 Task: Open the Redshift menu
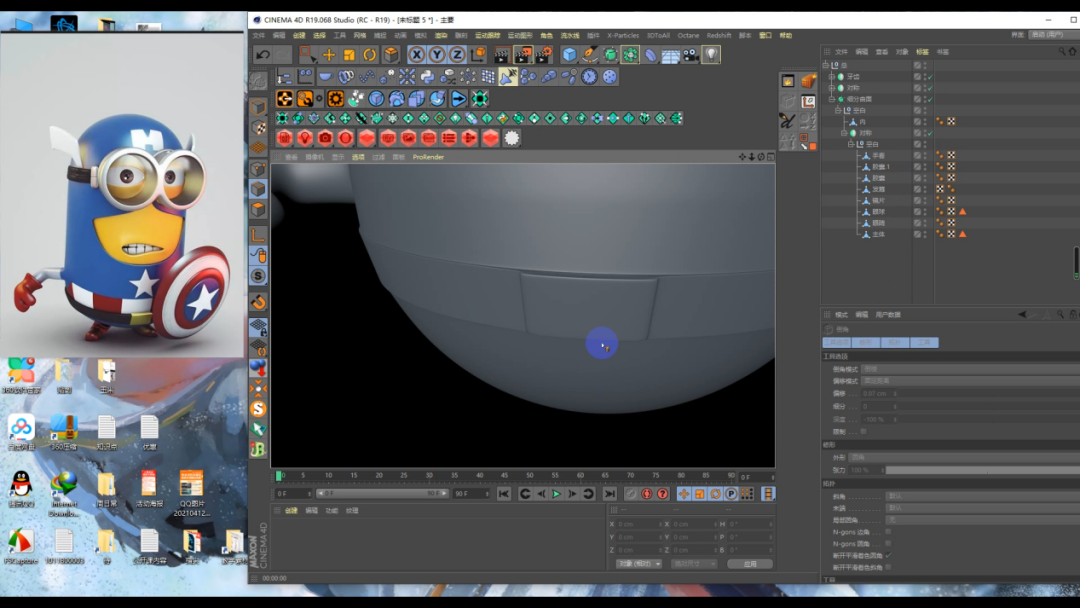click(718, 35)
